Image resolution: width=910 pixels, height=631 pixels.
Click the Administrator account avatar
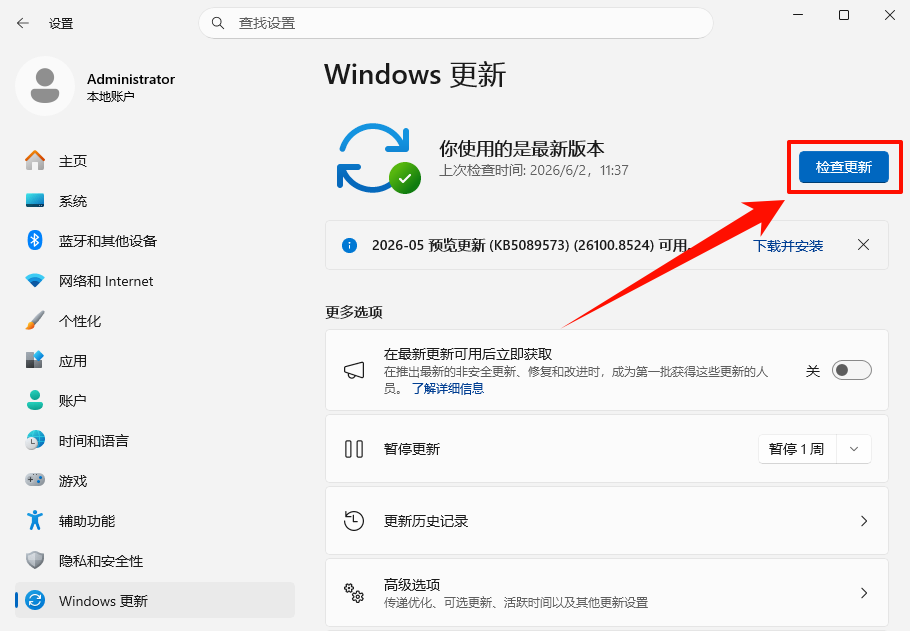coord(45,86)
